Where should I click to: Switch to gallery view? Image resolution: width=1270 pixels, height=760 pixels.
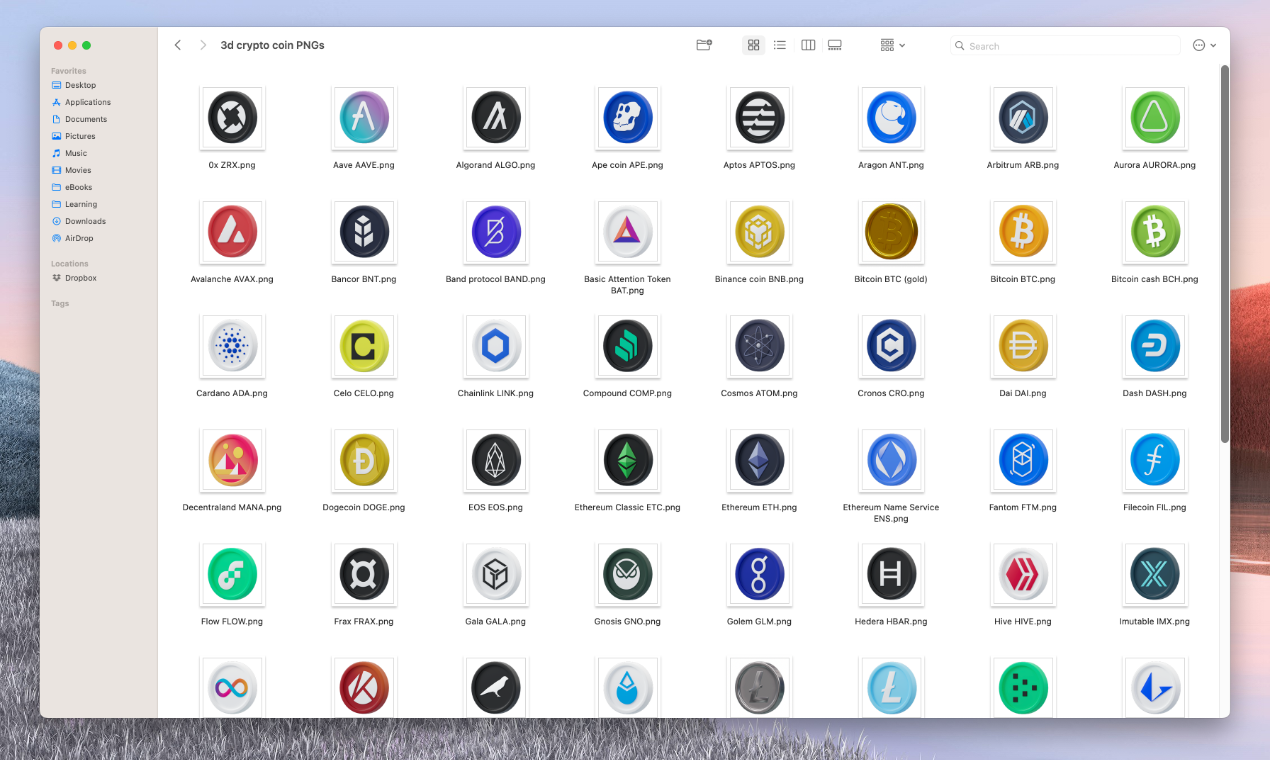coord(835,45)
